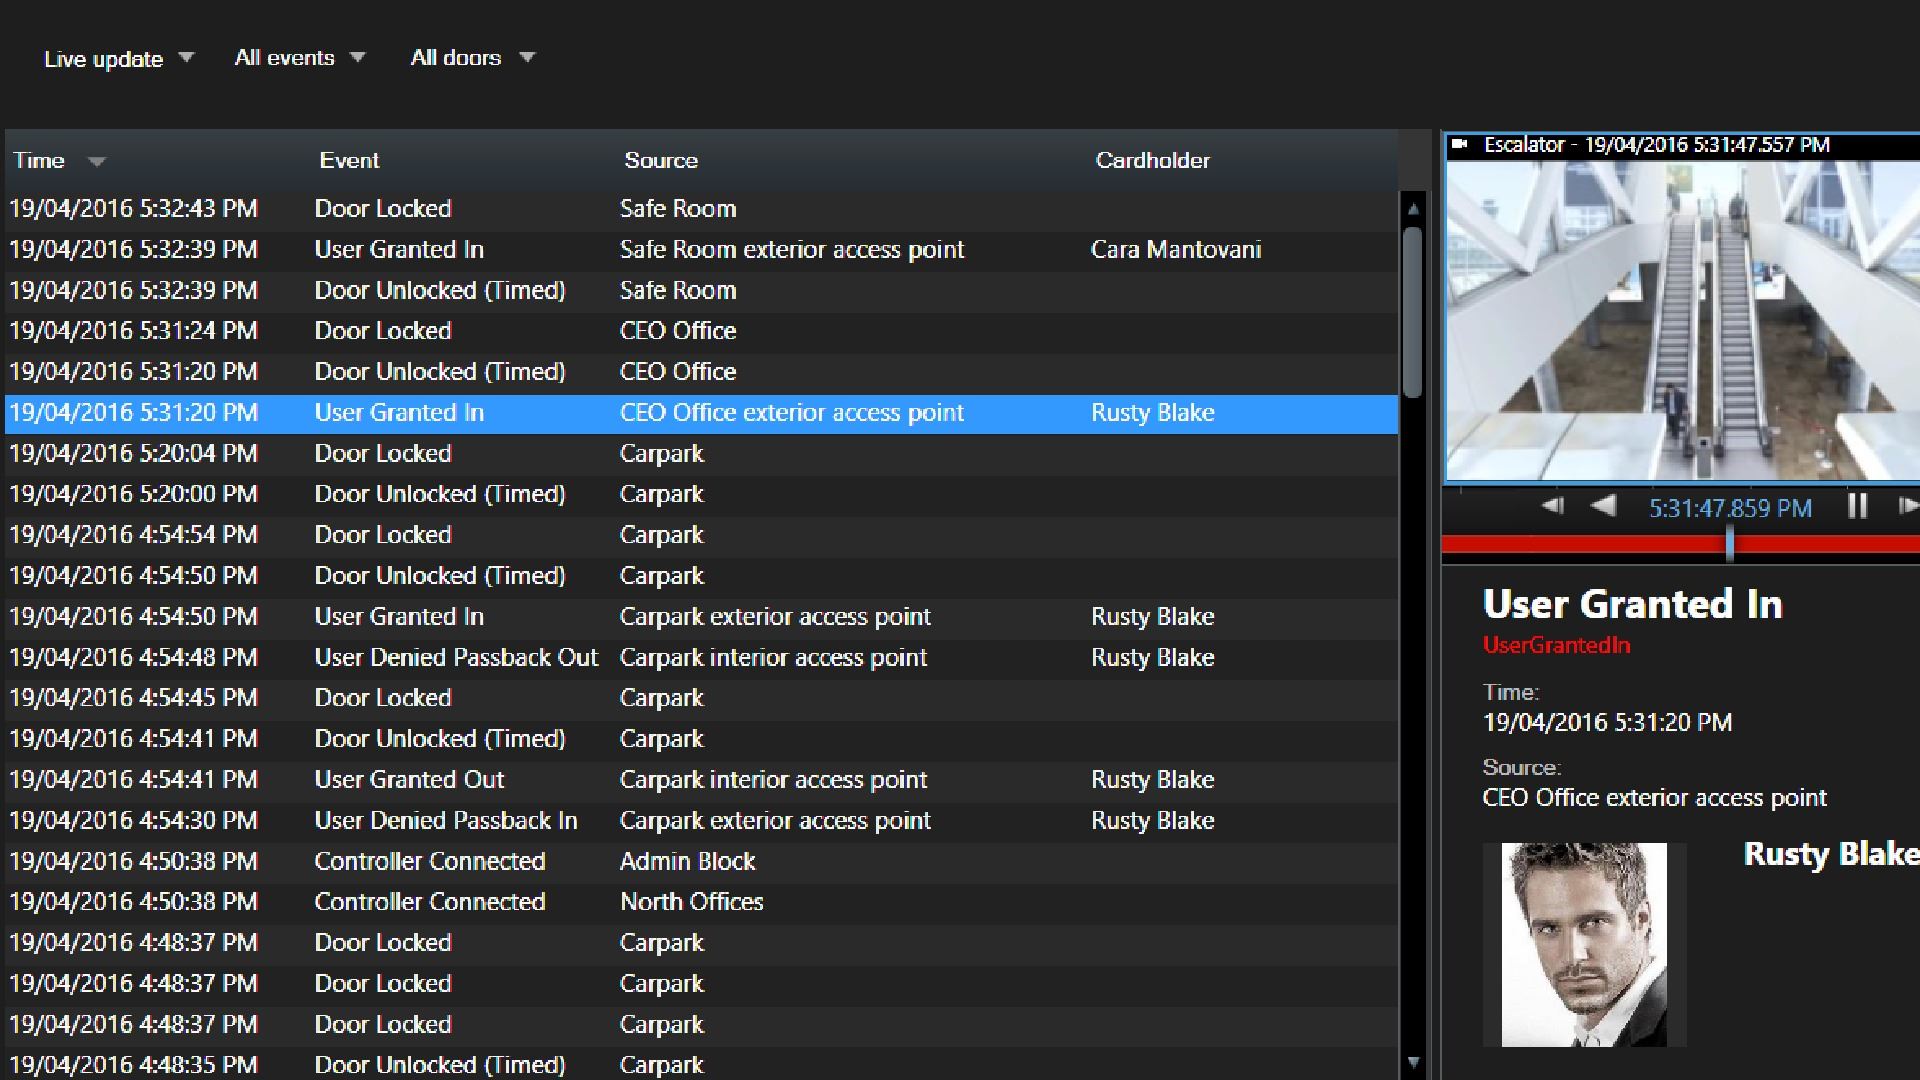
Task: Open the All doors filter dropdown
Action: coord(473,58)
